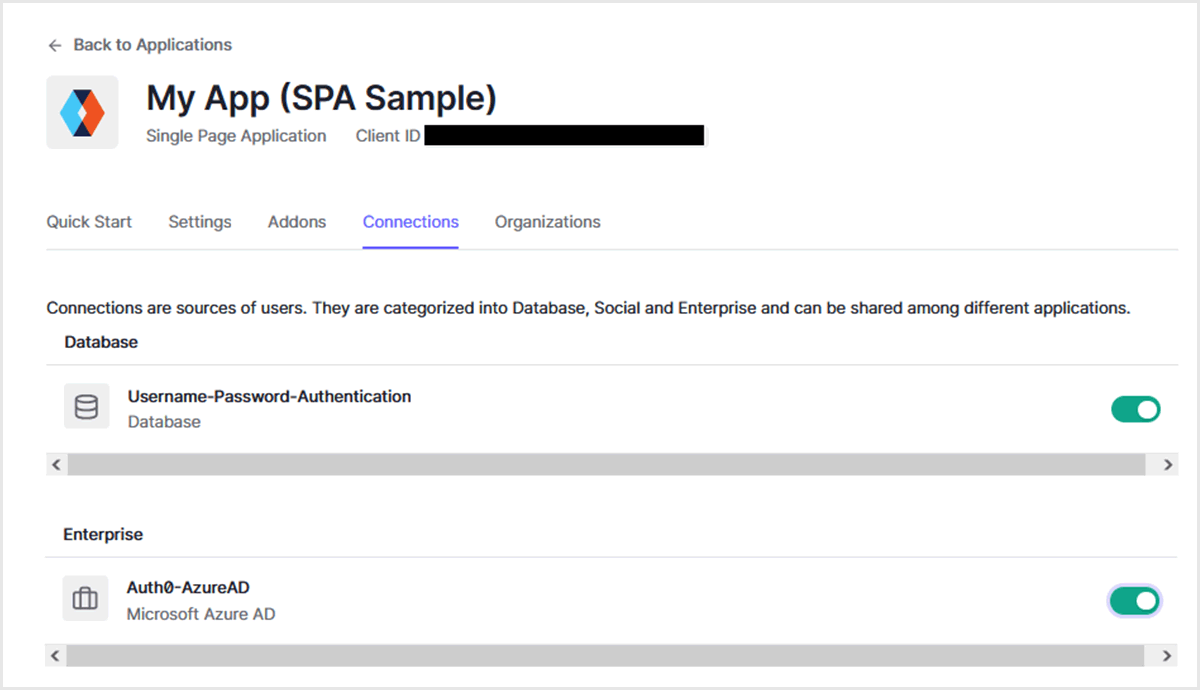Screen dimensions: 1200x690
Task: Open the Organizations tab
Action: pyautogui.click(x=548, y=222)
